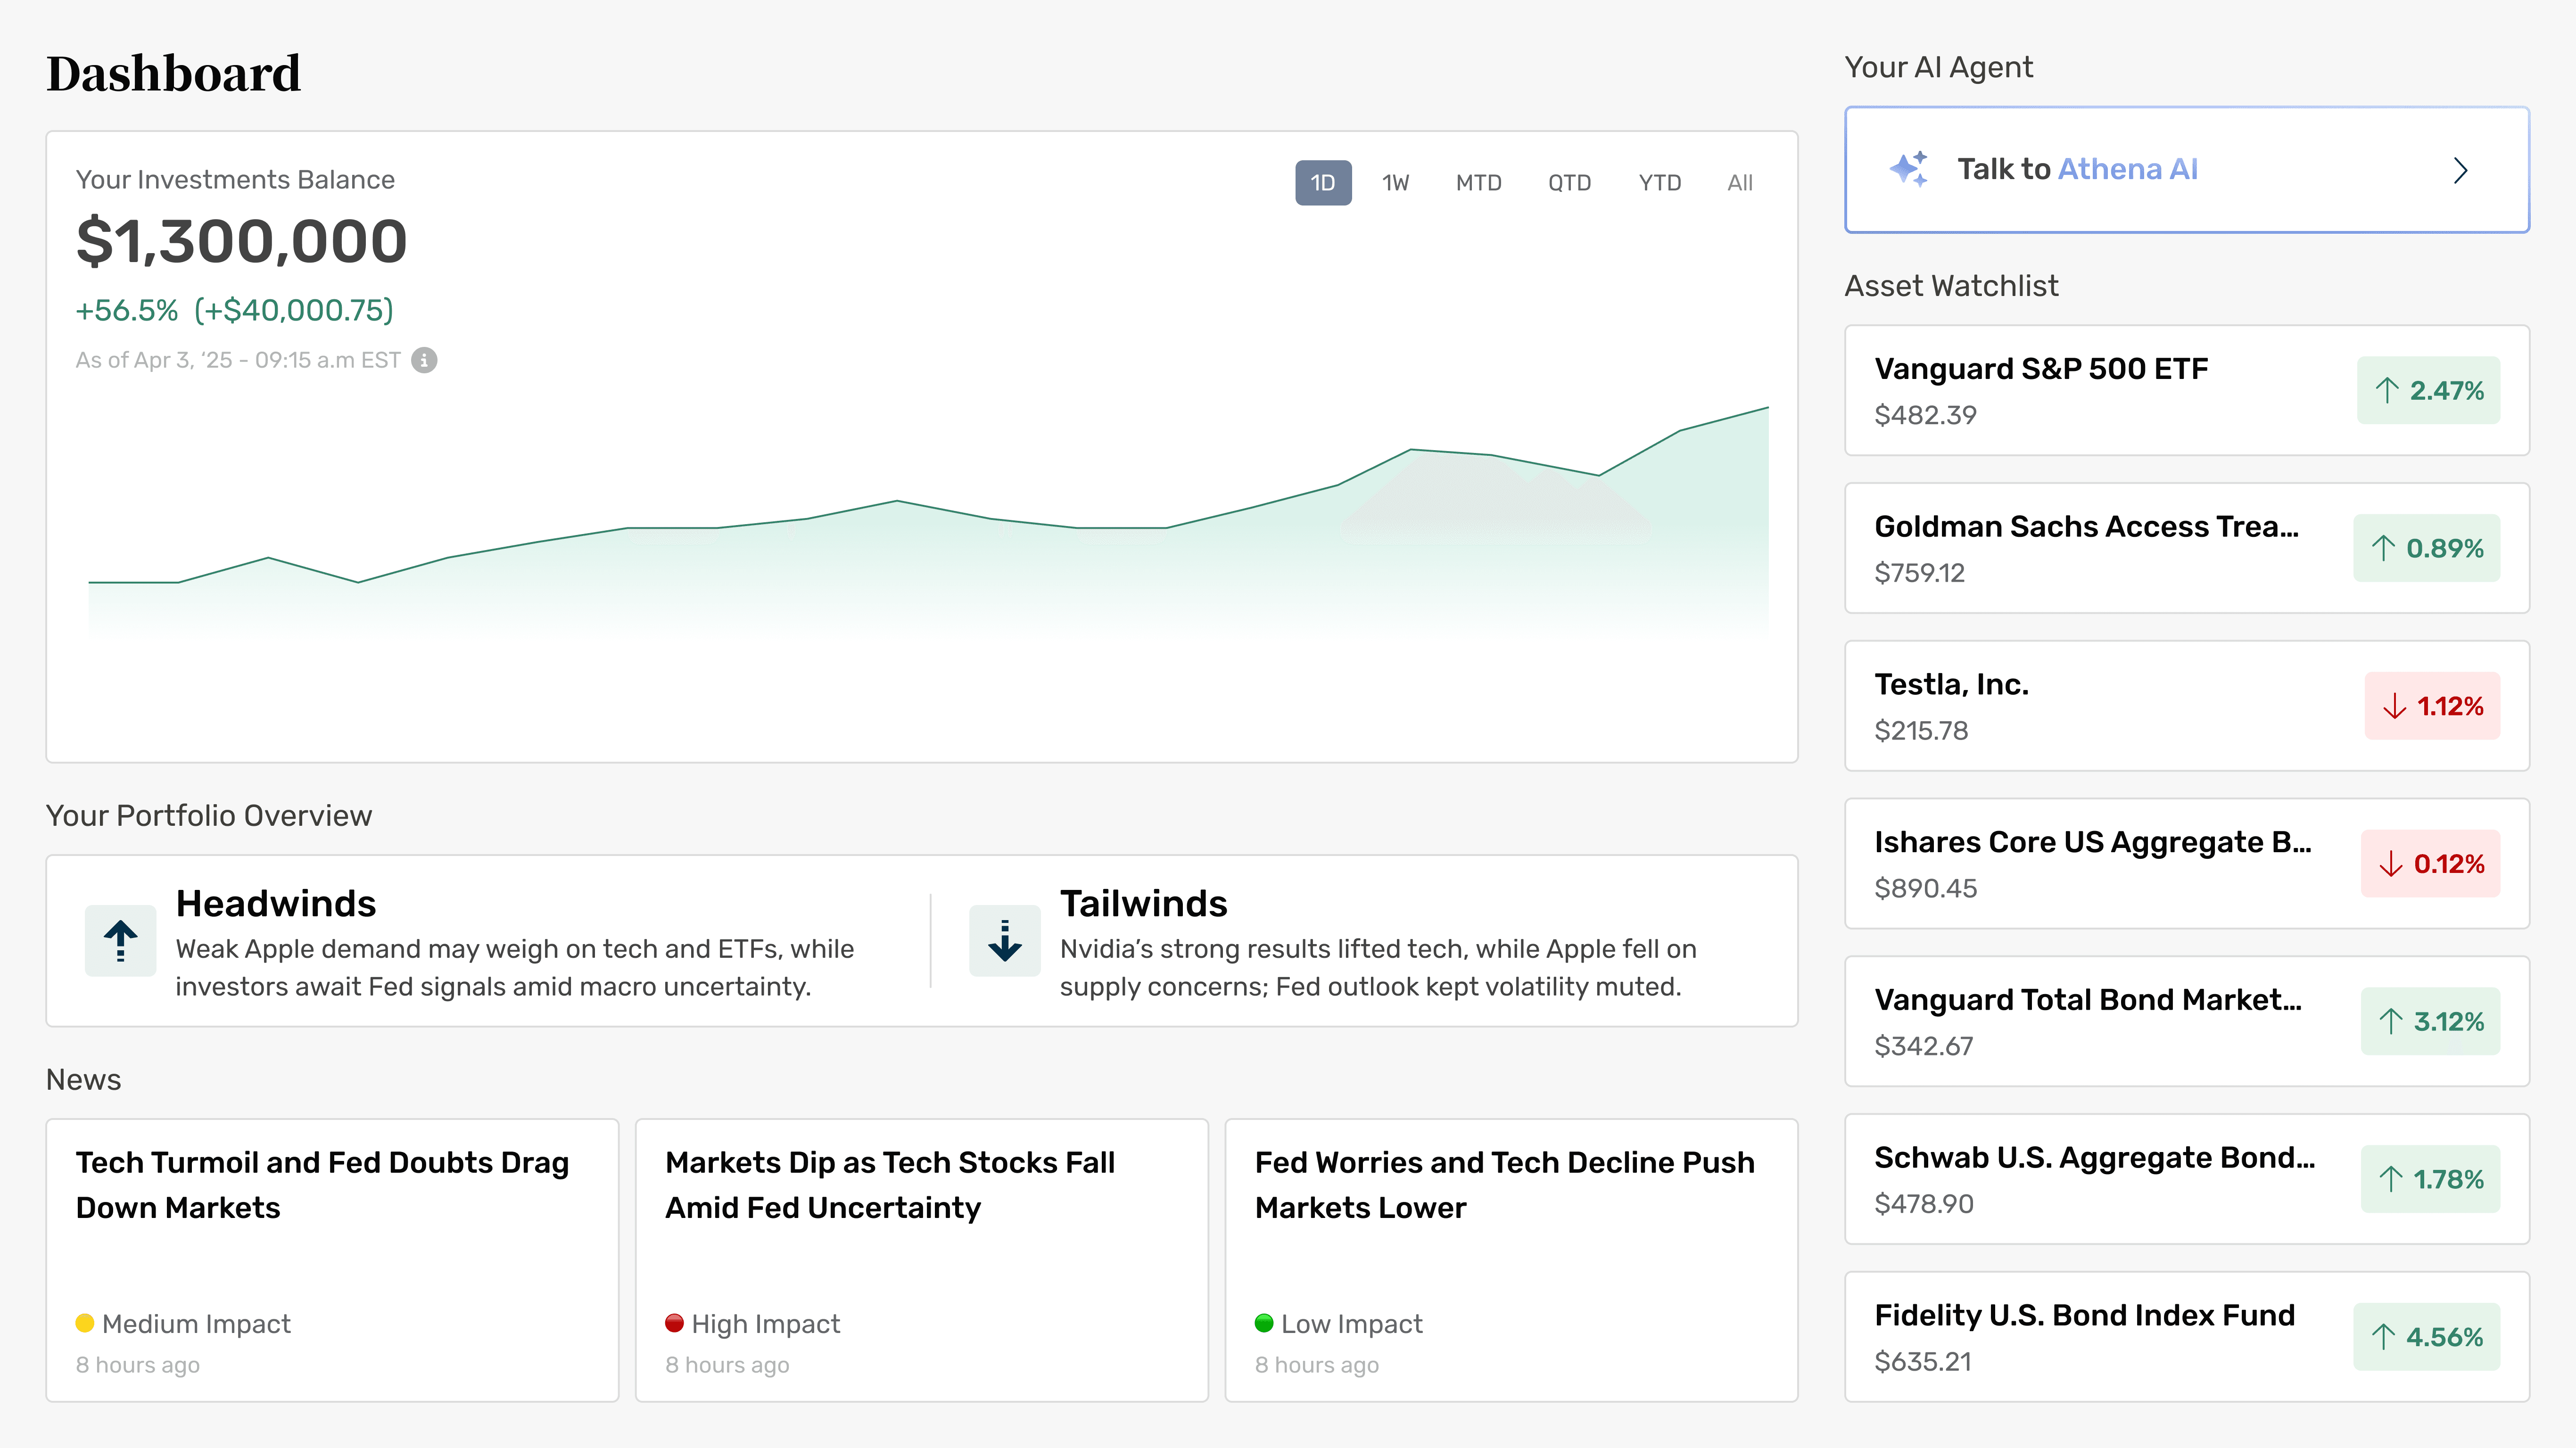This screenshot has height=1448, width=2576.
Task: Click the red High Impact dot
Action: 674,1323
